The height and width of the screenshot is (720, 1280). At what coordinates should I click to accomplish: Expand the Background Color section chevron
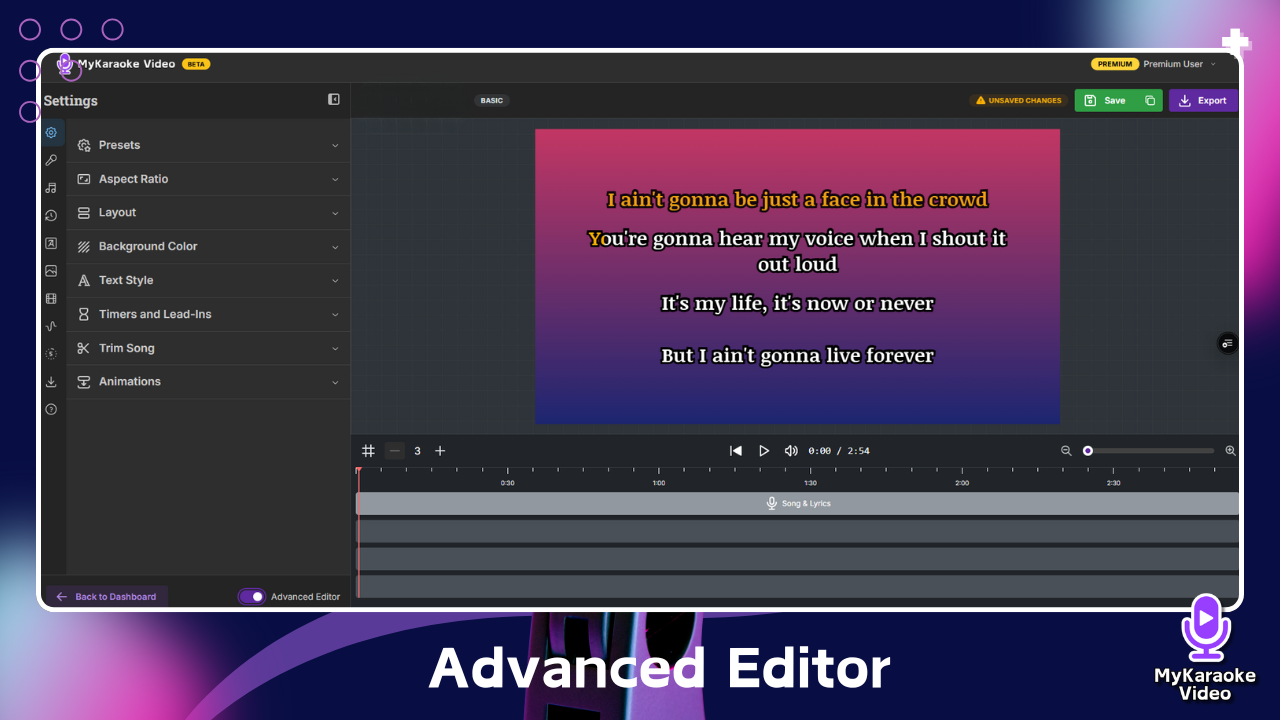pyautogui.click(x=335, y=246)
